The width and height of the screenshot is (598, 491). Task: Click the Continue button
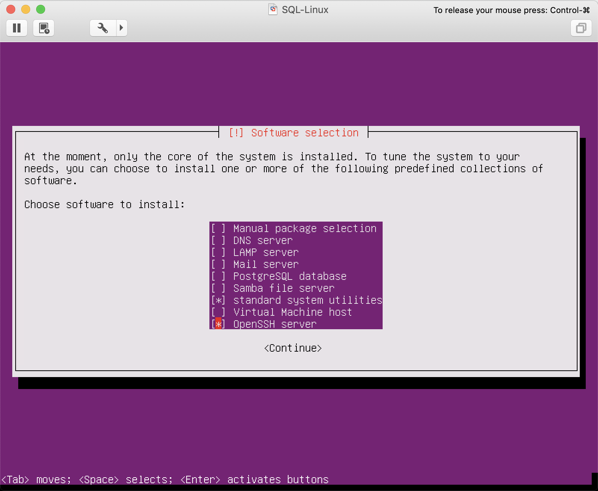[x=293, y=348]
